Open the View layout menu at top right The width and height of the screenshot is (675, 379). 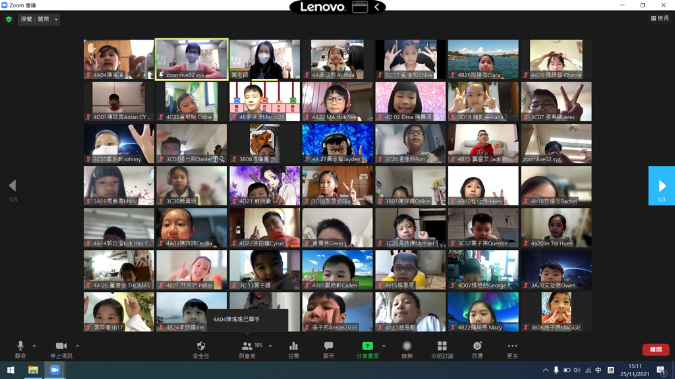point(660,18)
